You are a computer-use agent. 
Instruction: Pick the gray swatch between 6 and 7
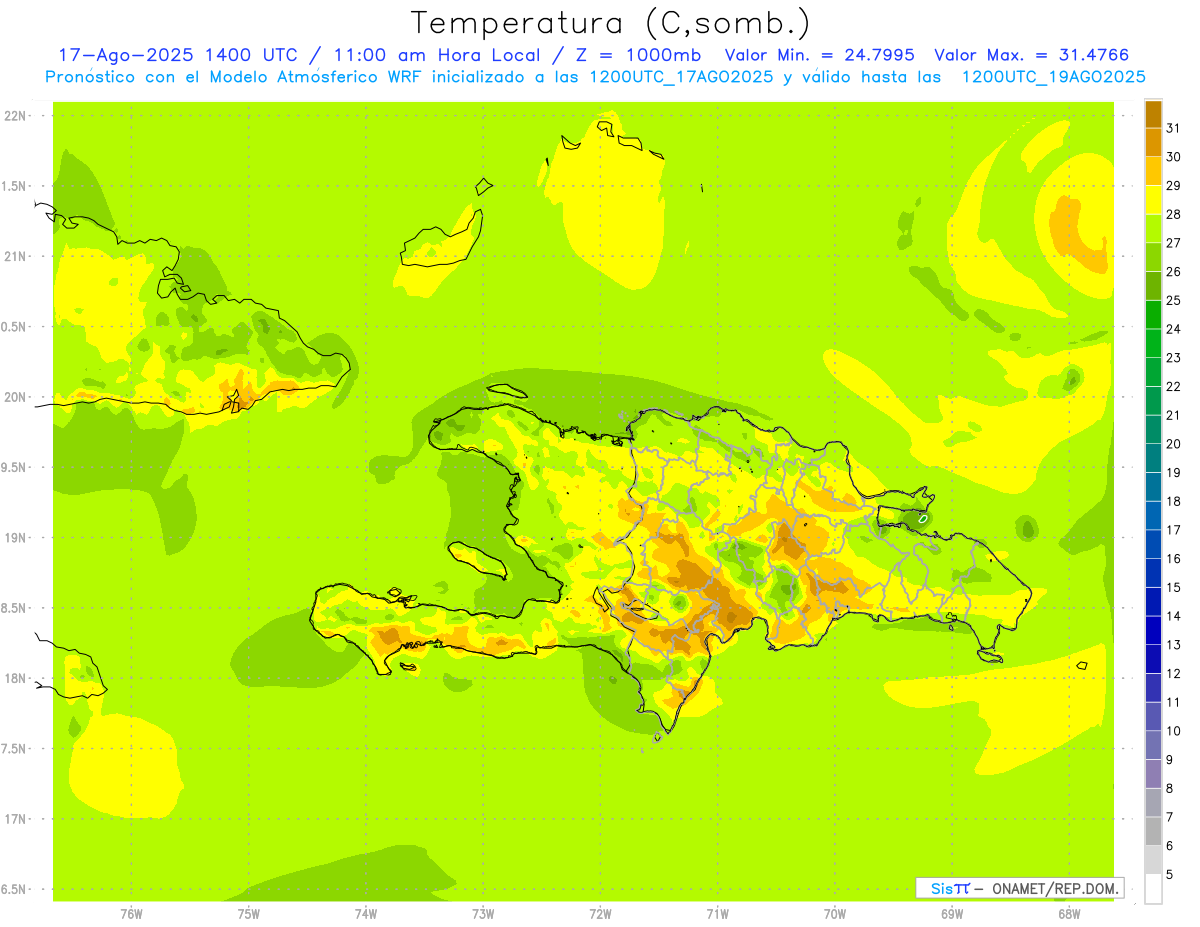1153,831
